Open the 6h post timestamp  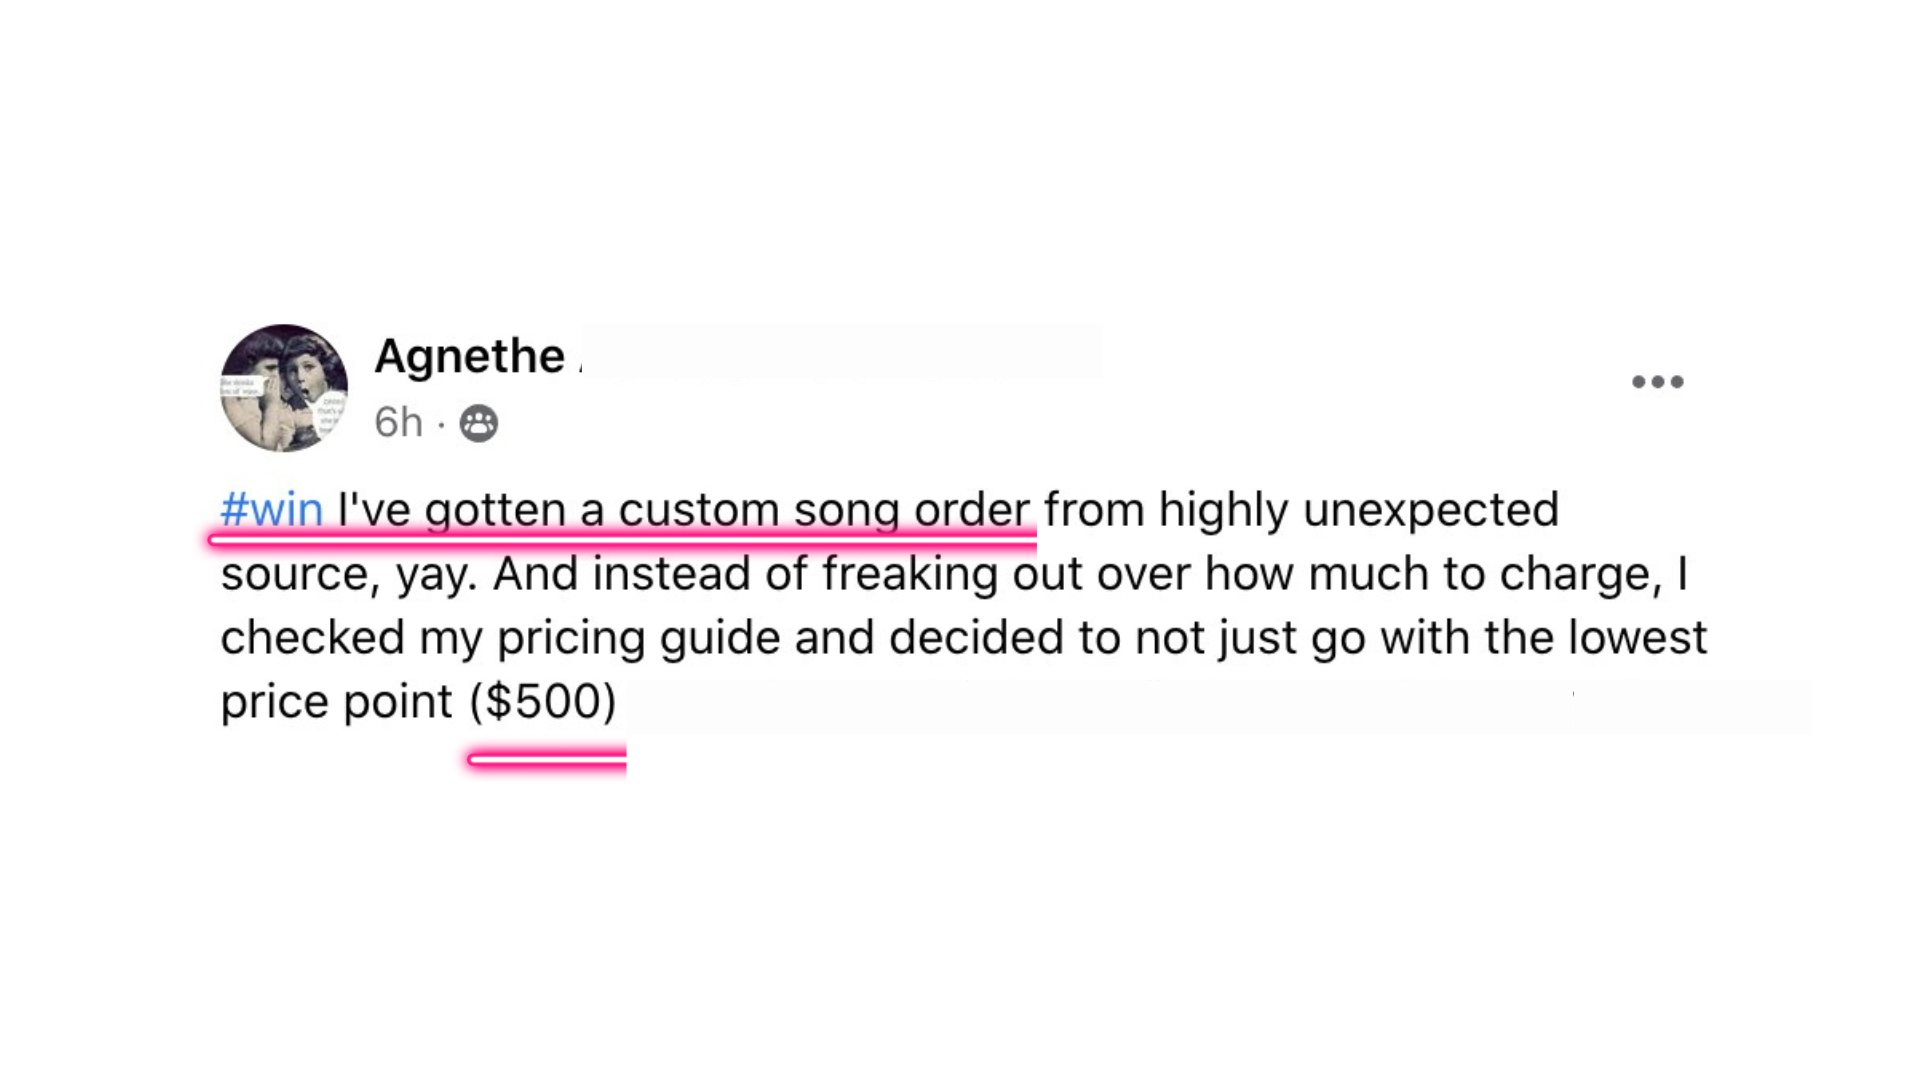click(x=398, y=423)
